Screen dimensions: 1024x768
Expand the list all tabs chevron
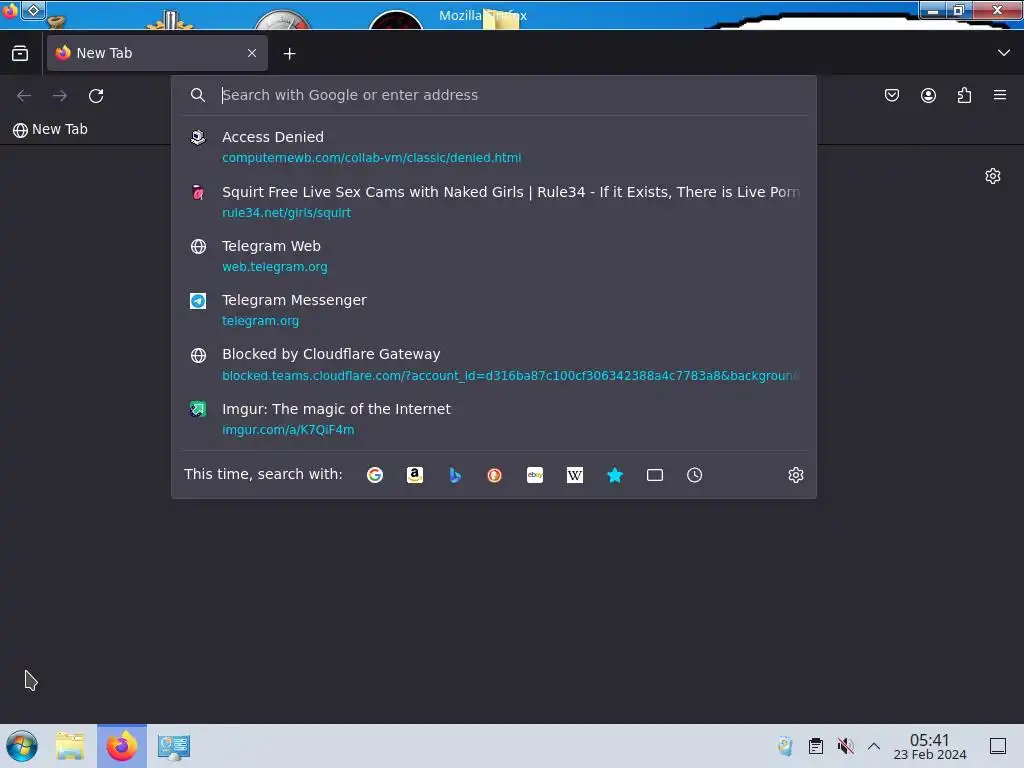point(1004,53)
